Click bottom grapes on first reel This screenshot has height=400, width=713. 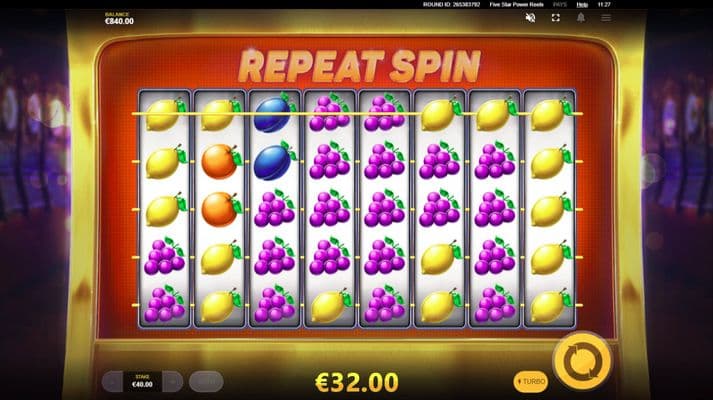165,304
